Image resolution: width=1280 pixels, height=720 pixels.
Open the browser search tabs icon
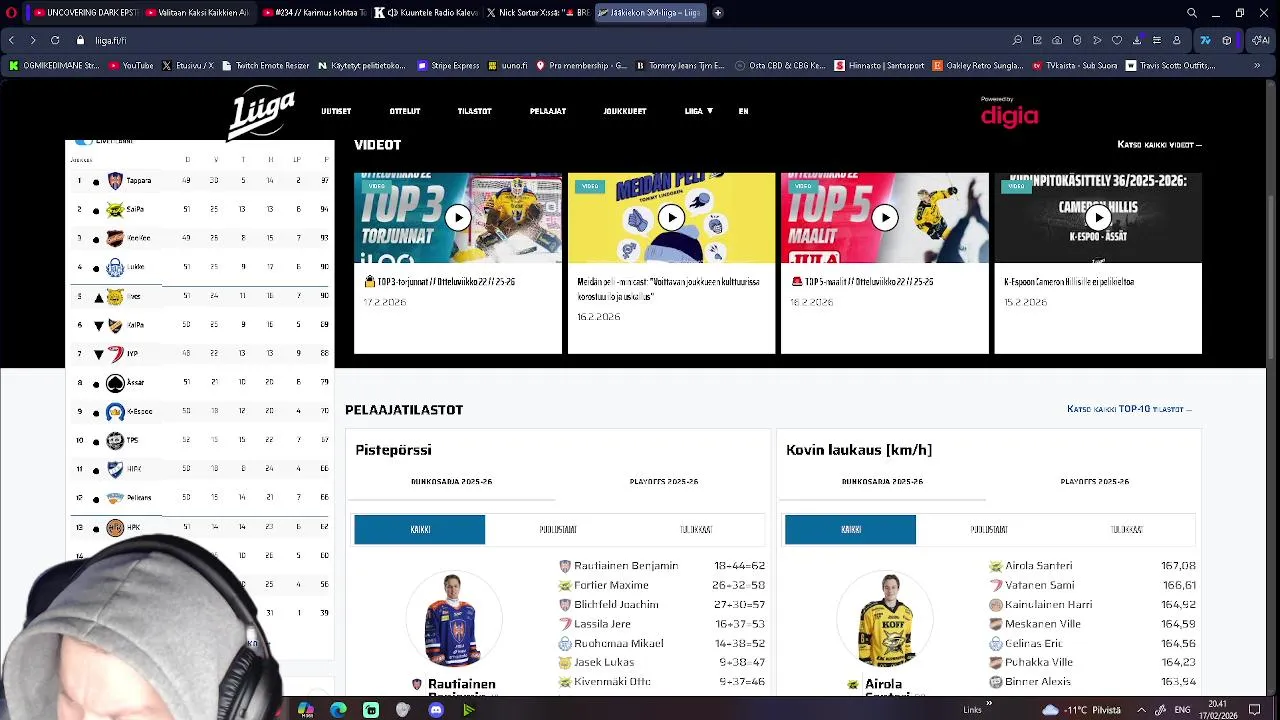pyautogui.click(x=1192, y=13)
